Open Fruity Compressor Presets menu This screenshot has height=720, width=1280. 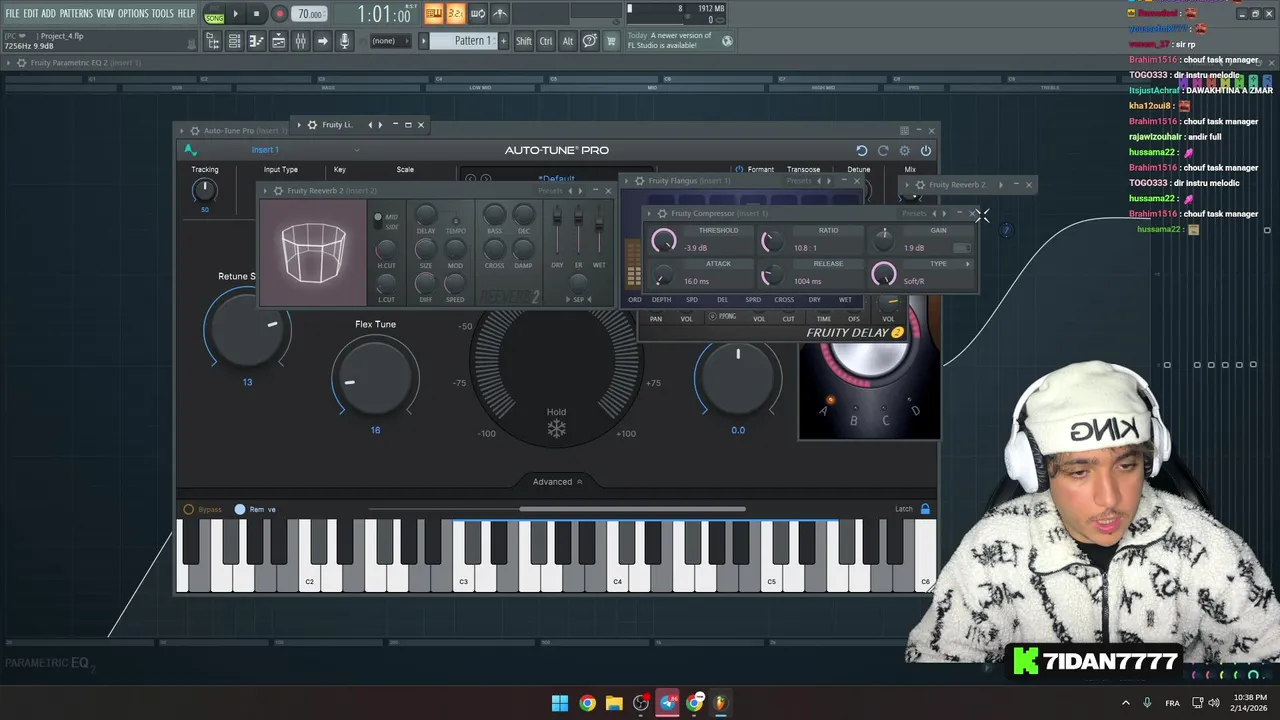[913, 213]
